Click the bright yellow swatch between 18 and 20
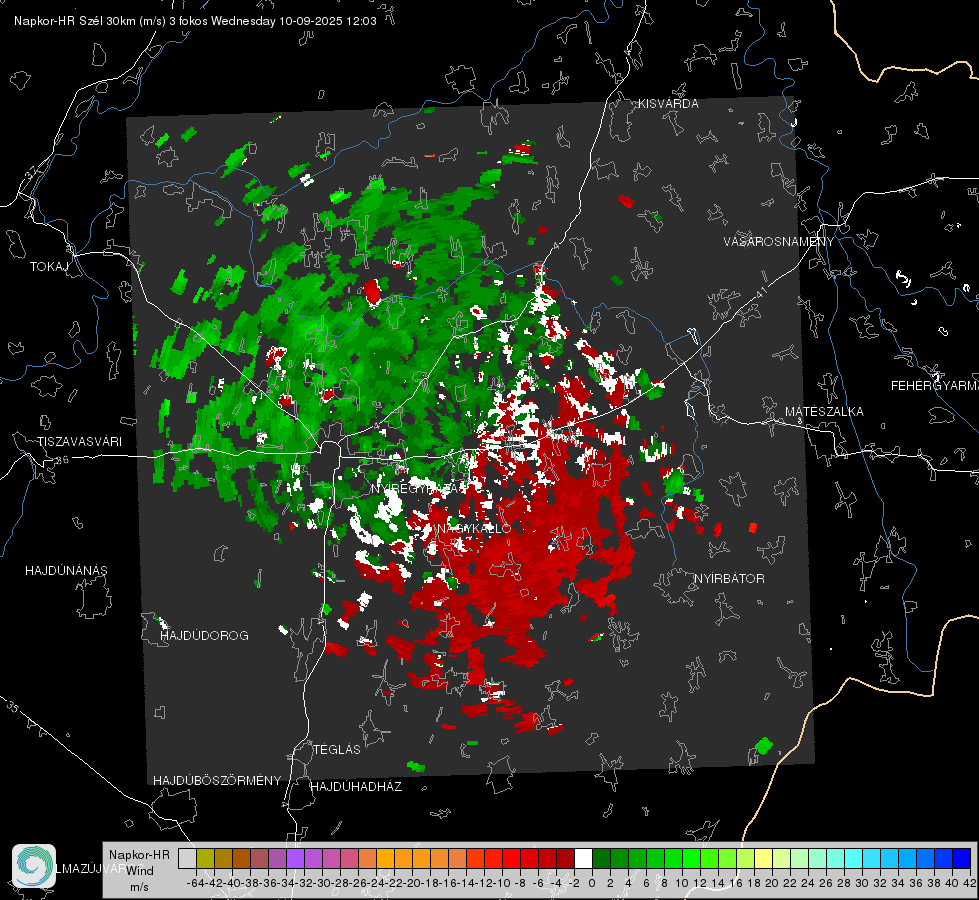 coord(764,858)
